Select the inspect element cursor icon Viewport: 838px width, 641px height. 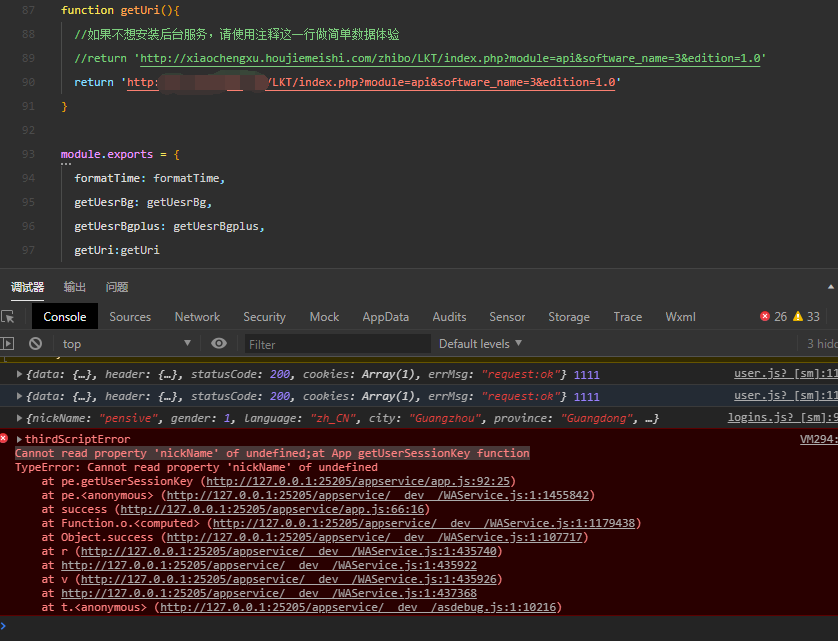click(x=8, y=316)
